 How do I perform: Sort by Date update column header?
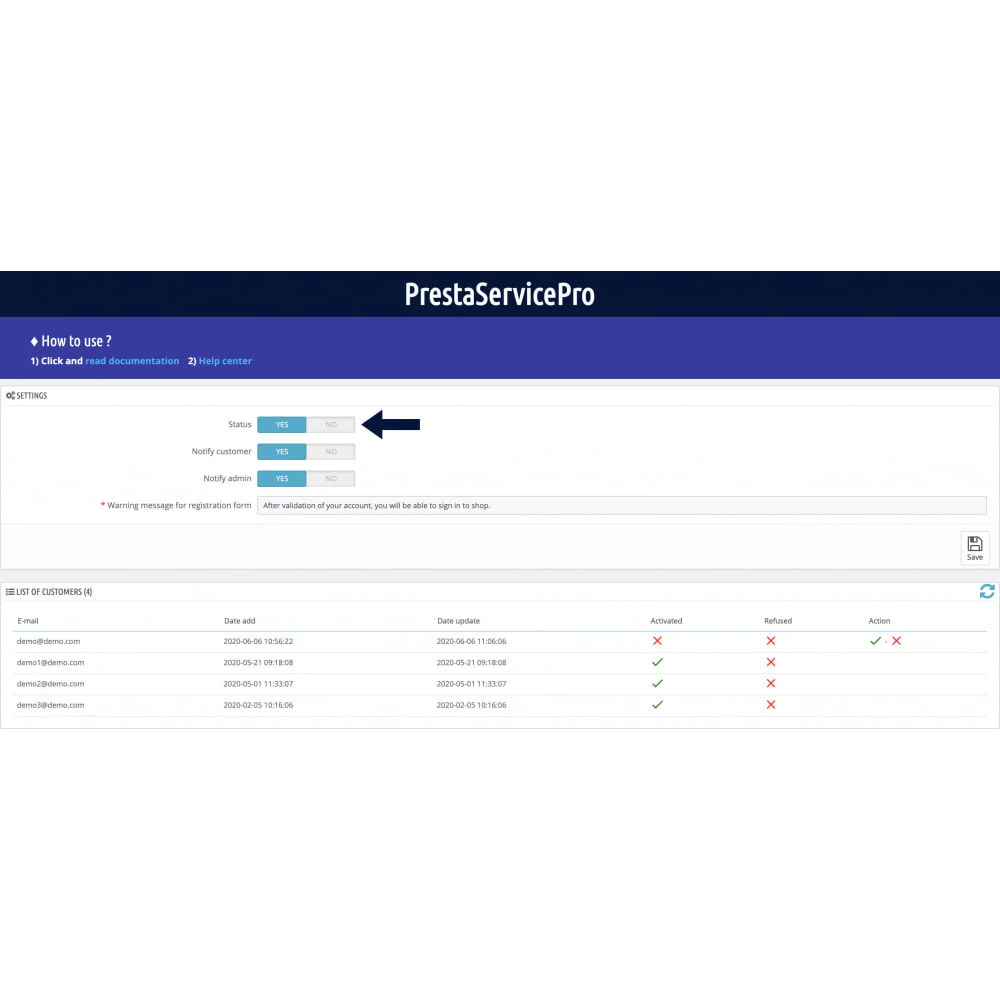pyautogui.click(x=459, y=621)
